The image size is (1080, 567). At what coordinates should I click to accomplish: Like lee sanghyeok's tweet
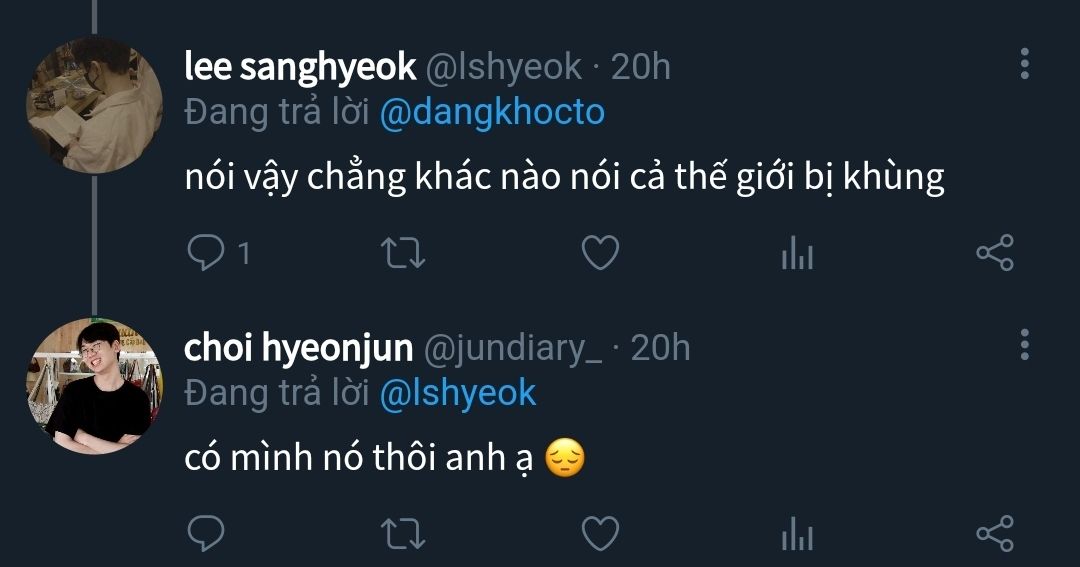[600, 253]
